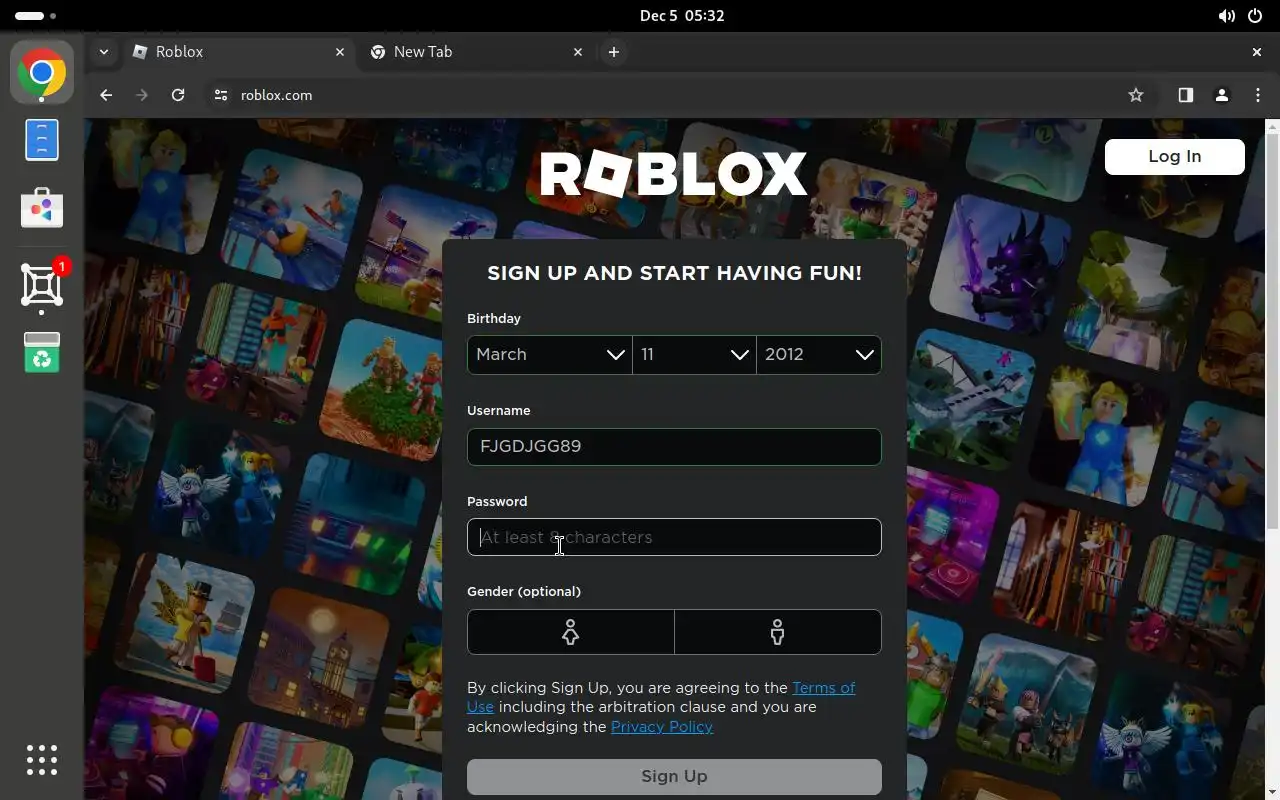
Task: Click the page vertical scrollbar
Action: tap(1272, 330)
